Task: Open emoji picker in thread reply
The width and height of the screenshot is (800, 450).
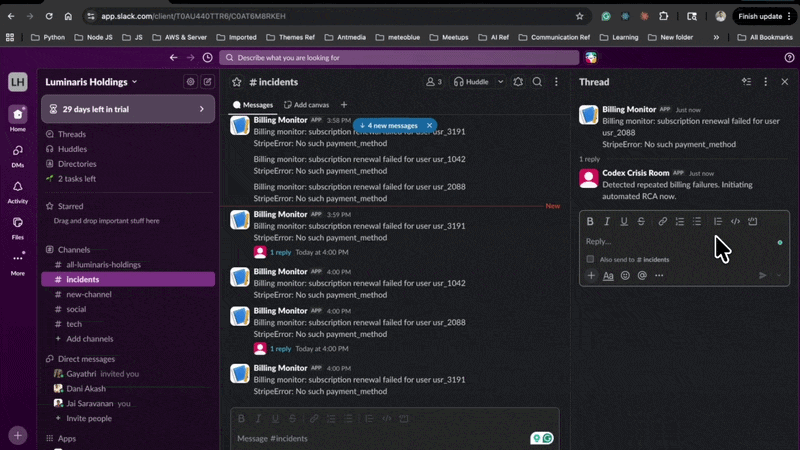Action: (x=625, y=276)
